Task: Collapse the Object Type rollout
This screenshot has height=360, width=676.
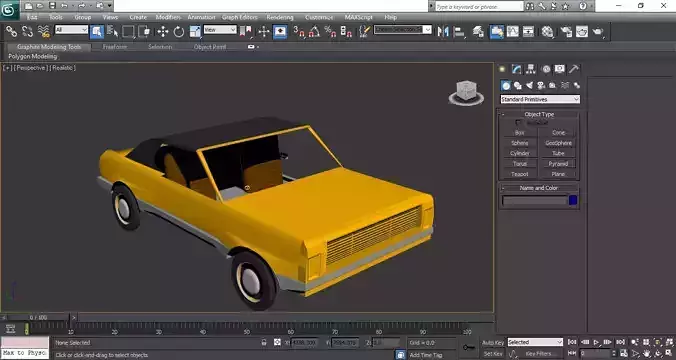Action: (539, 114)
